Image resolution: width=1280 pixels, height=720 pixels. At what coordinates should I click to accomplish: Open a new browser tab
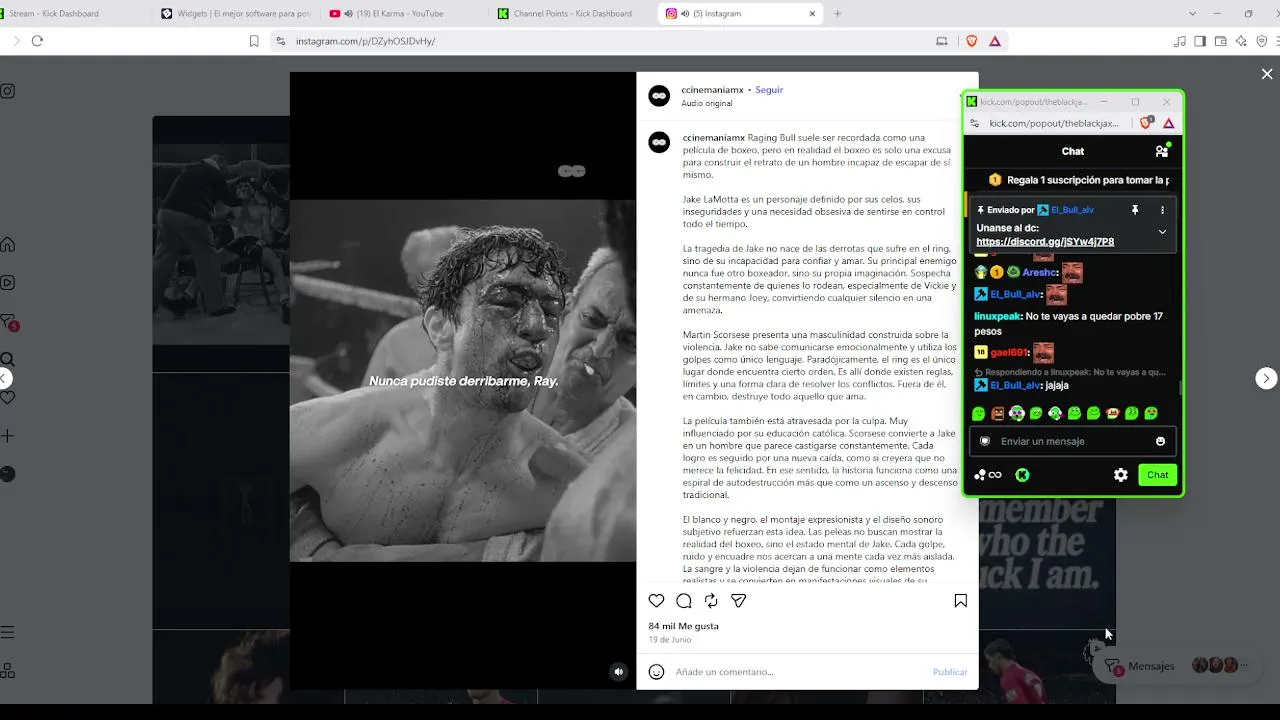838,14
